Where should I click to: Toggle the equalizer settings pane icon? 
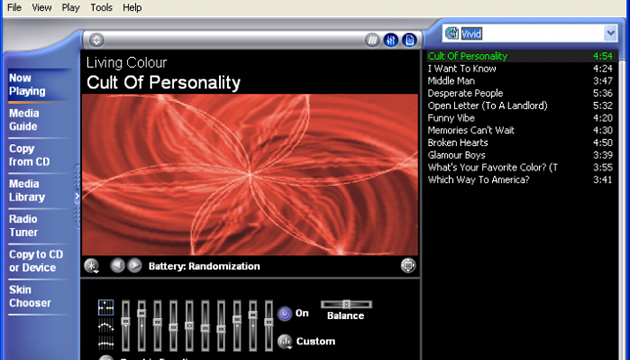coord(391,40)
